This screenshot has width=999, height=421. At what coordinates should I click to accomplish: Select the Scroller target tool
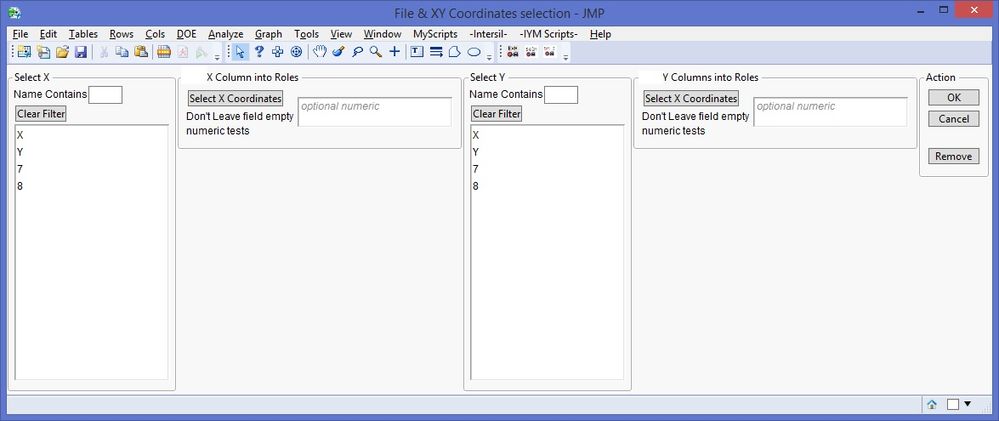point(296,52)
